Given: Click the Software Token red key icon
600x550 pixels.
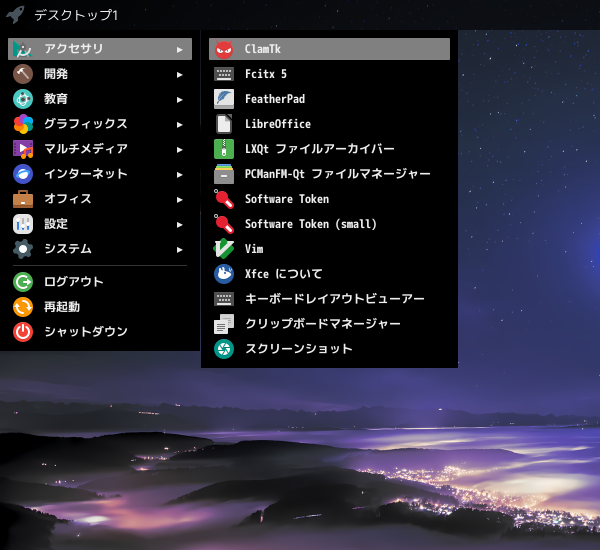Looking at the screenshot, I should point(224,199).
